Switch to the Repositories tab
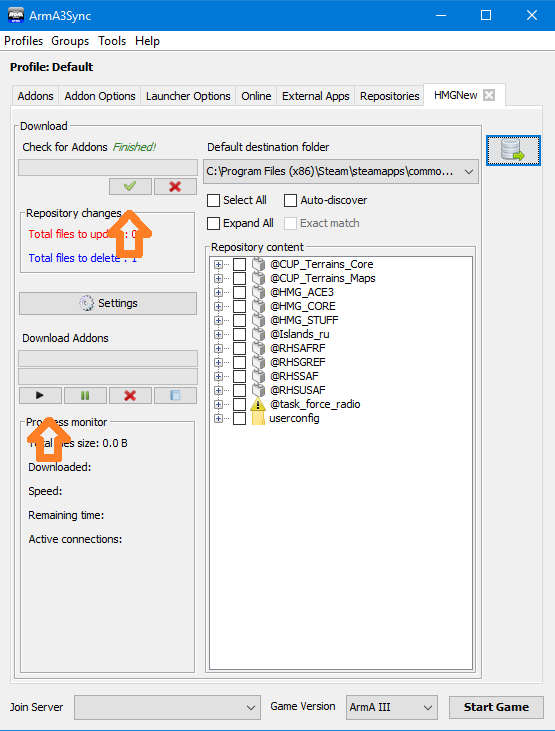Viewport: 555px width, 731px height. [x=389, y=96]
